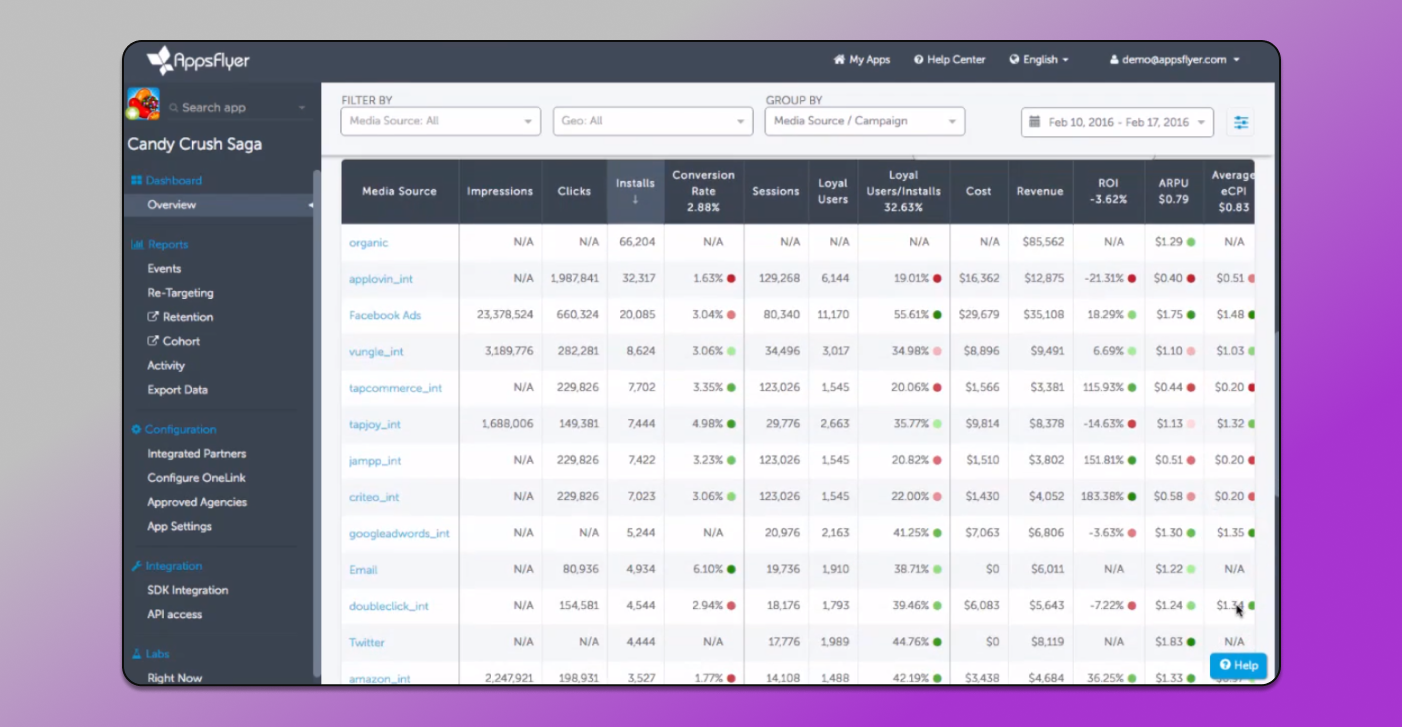Click the Candy Crush Saga app icon
The height and width of the screenshot is (727, 1402).
[144, 105]
